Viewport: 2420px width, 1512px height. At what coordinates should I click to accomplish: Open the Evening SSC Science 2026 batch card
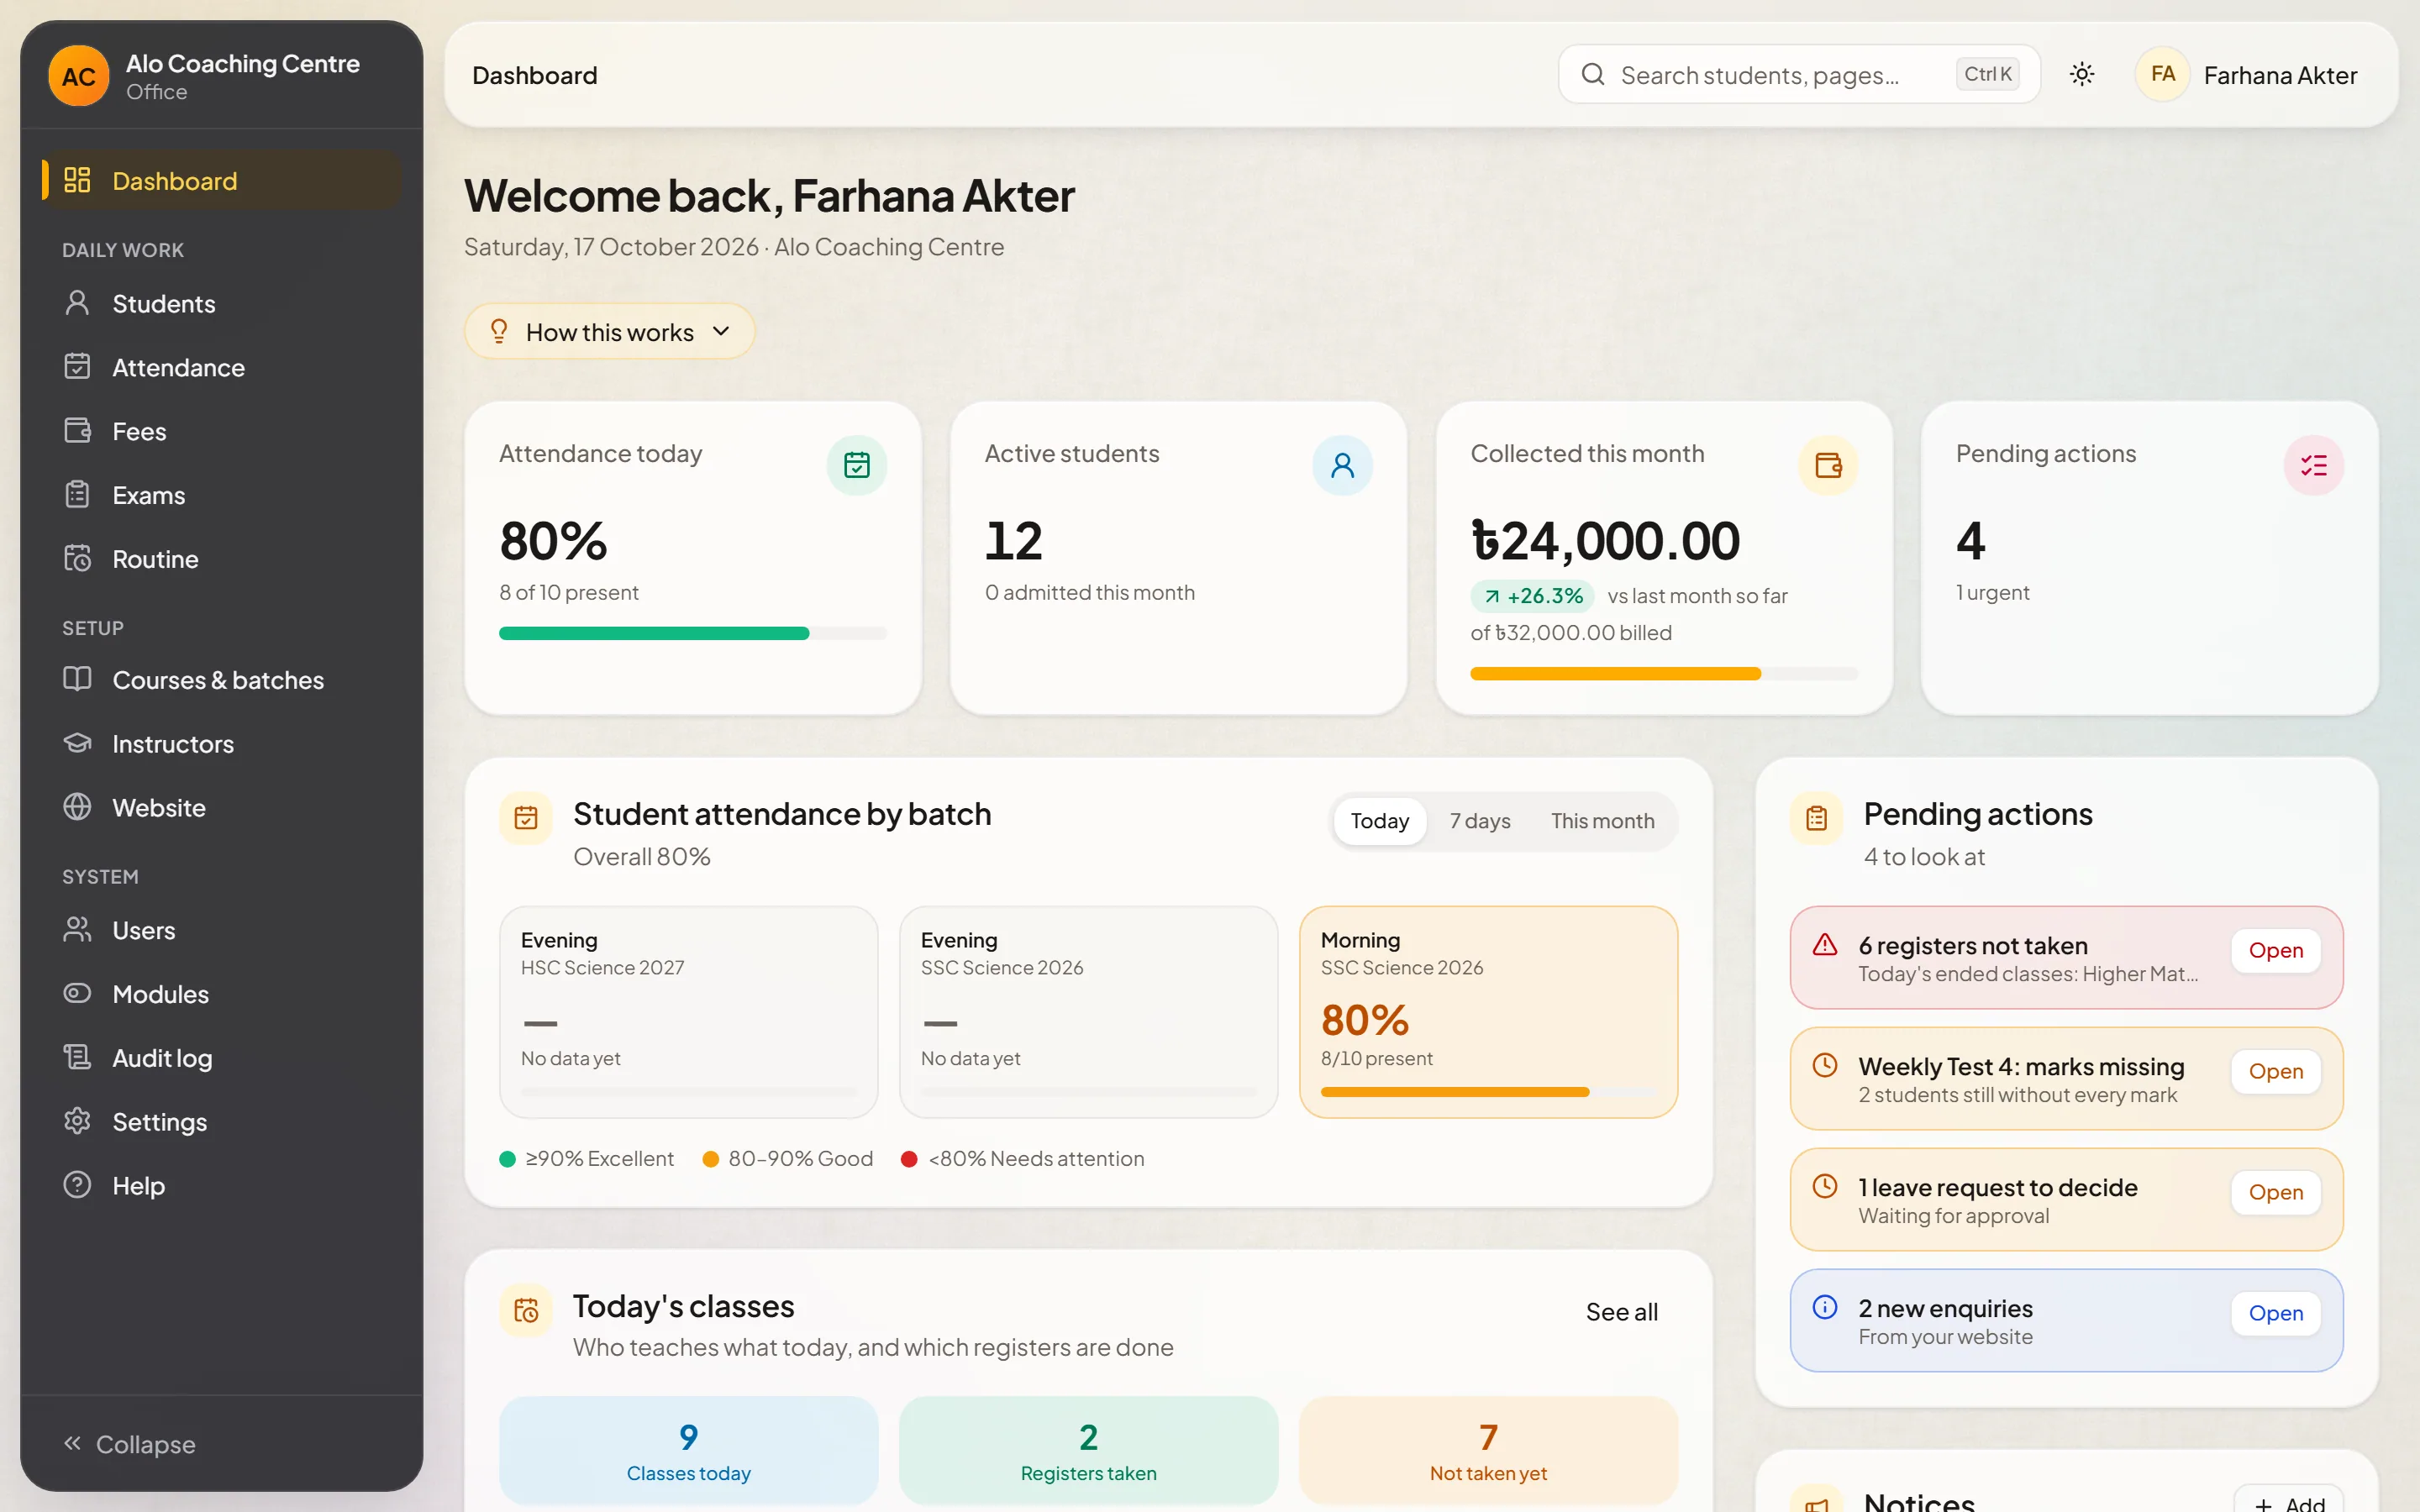pos(1088,1012)
